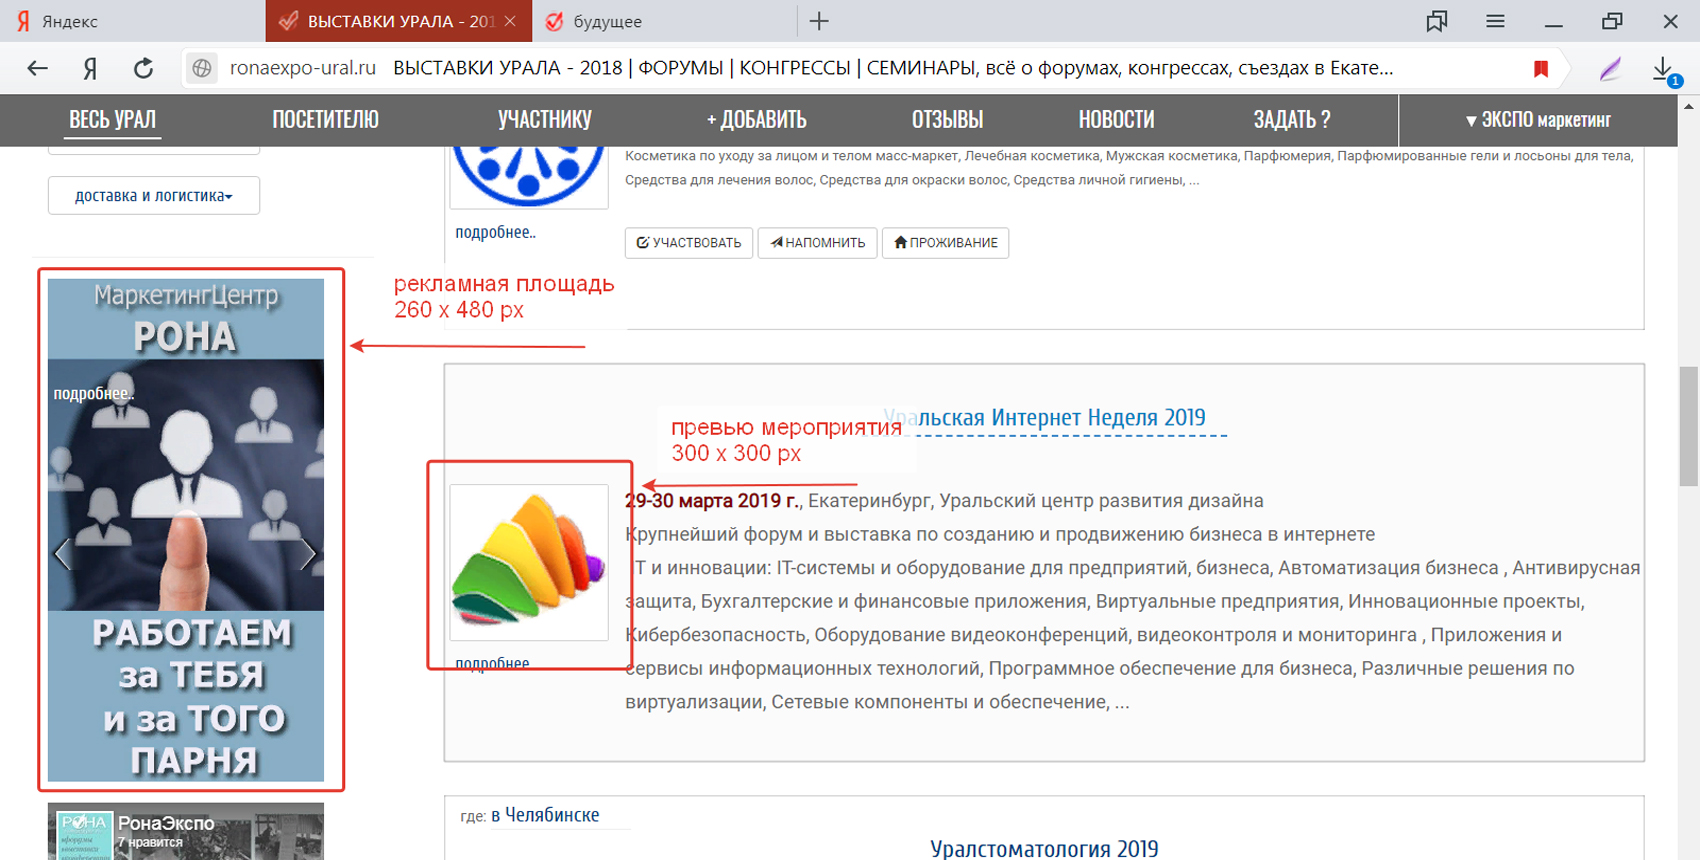
Task: Open the ПОСЕТИТЕЛЮ menu item
Action: [326, 120]
